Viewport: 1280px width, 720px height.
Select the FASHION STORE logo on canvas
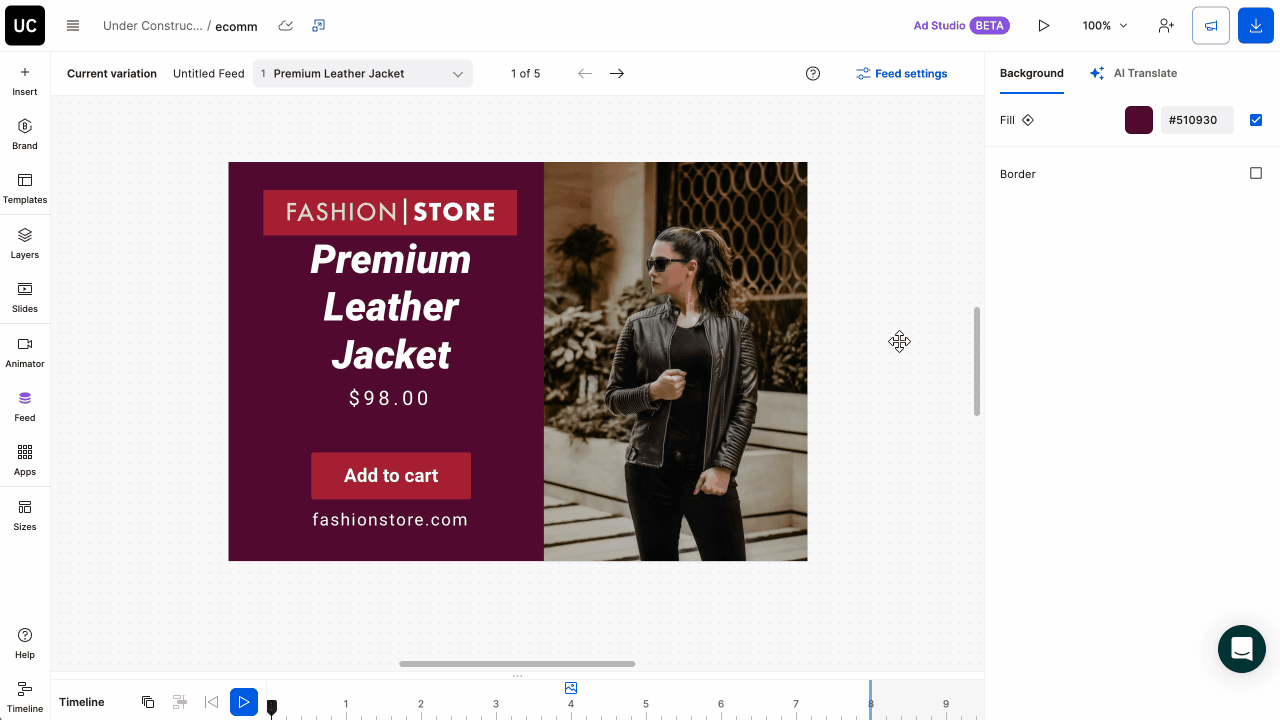coord(390,212)
